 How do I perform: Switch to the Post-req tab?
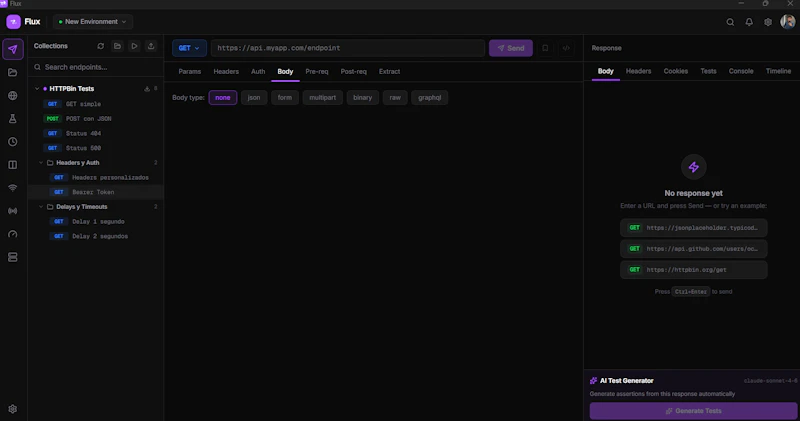(354, 71)
